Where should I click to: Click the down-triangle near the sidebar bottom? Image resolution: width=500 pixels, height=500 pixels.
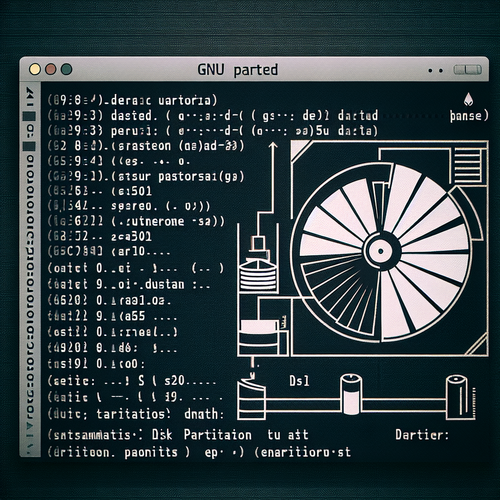30,426
